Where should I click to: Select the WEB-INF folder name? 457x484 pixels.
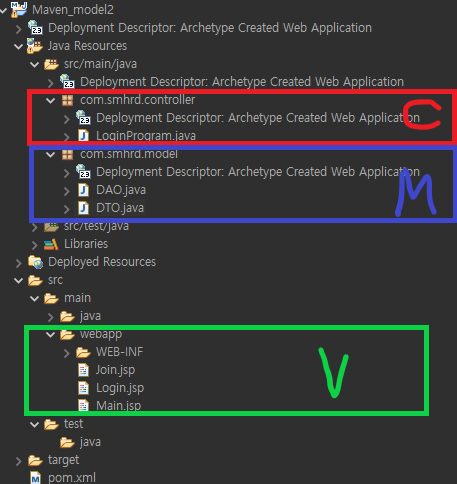point(120,352)
